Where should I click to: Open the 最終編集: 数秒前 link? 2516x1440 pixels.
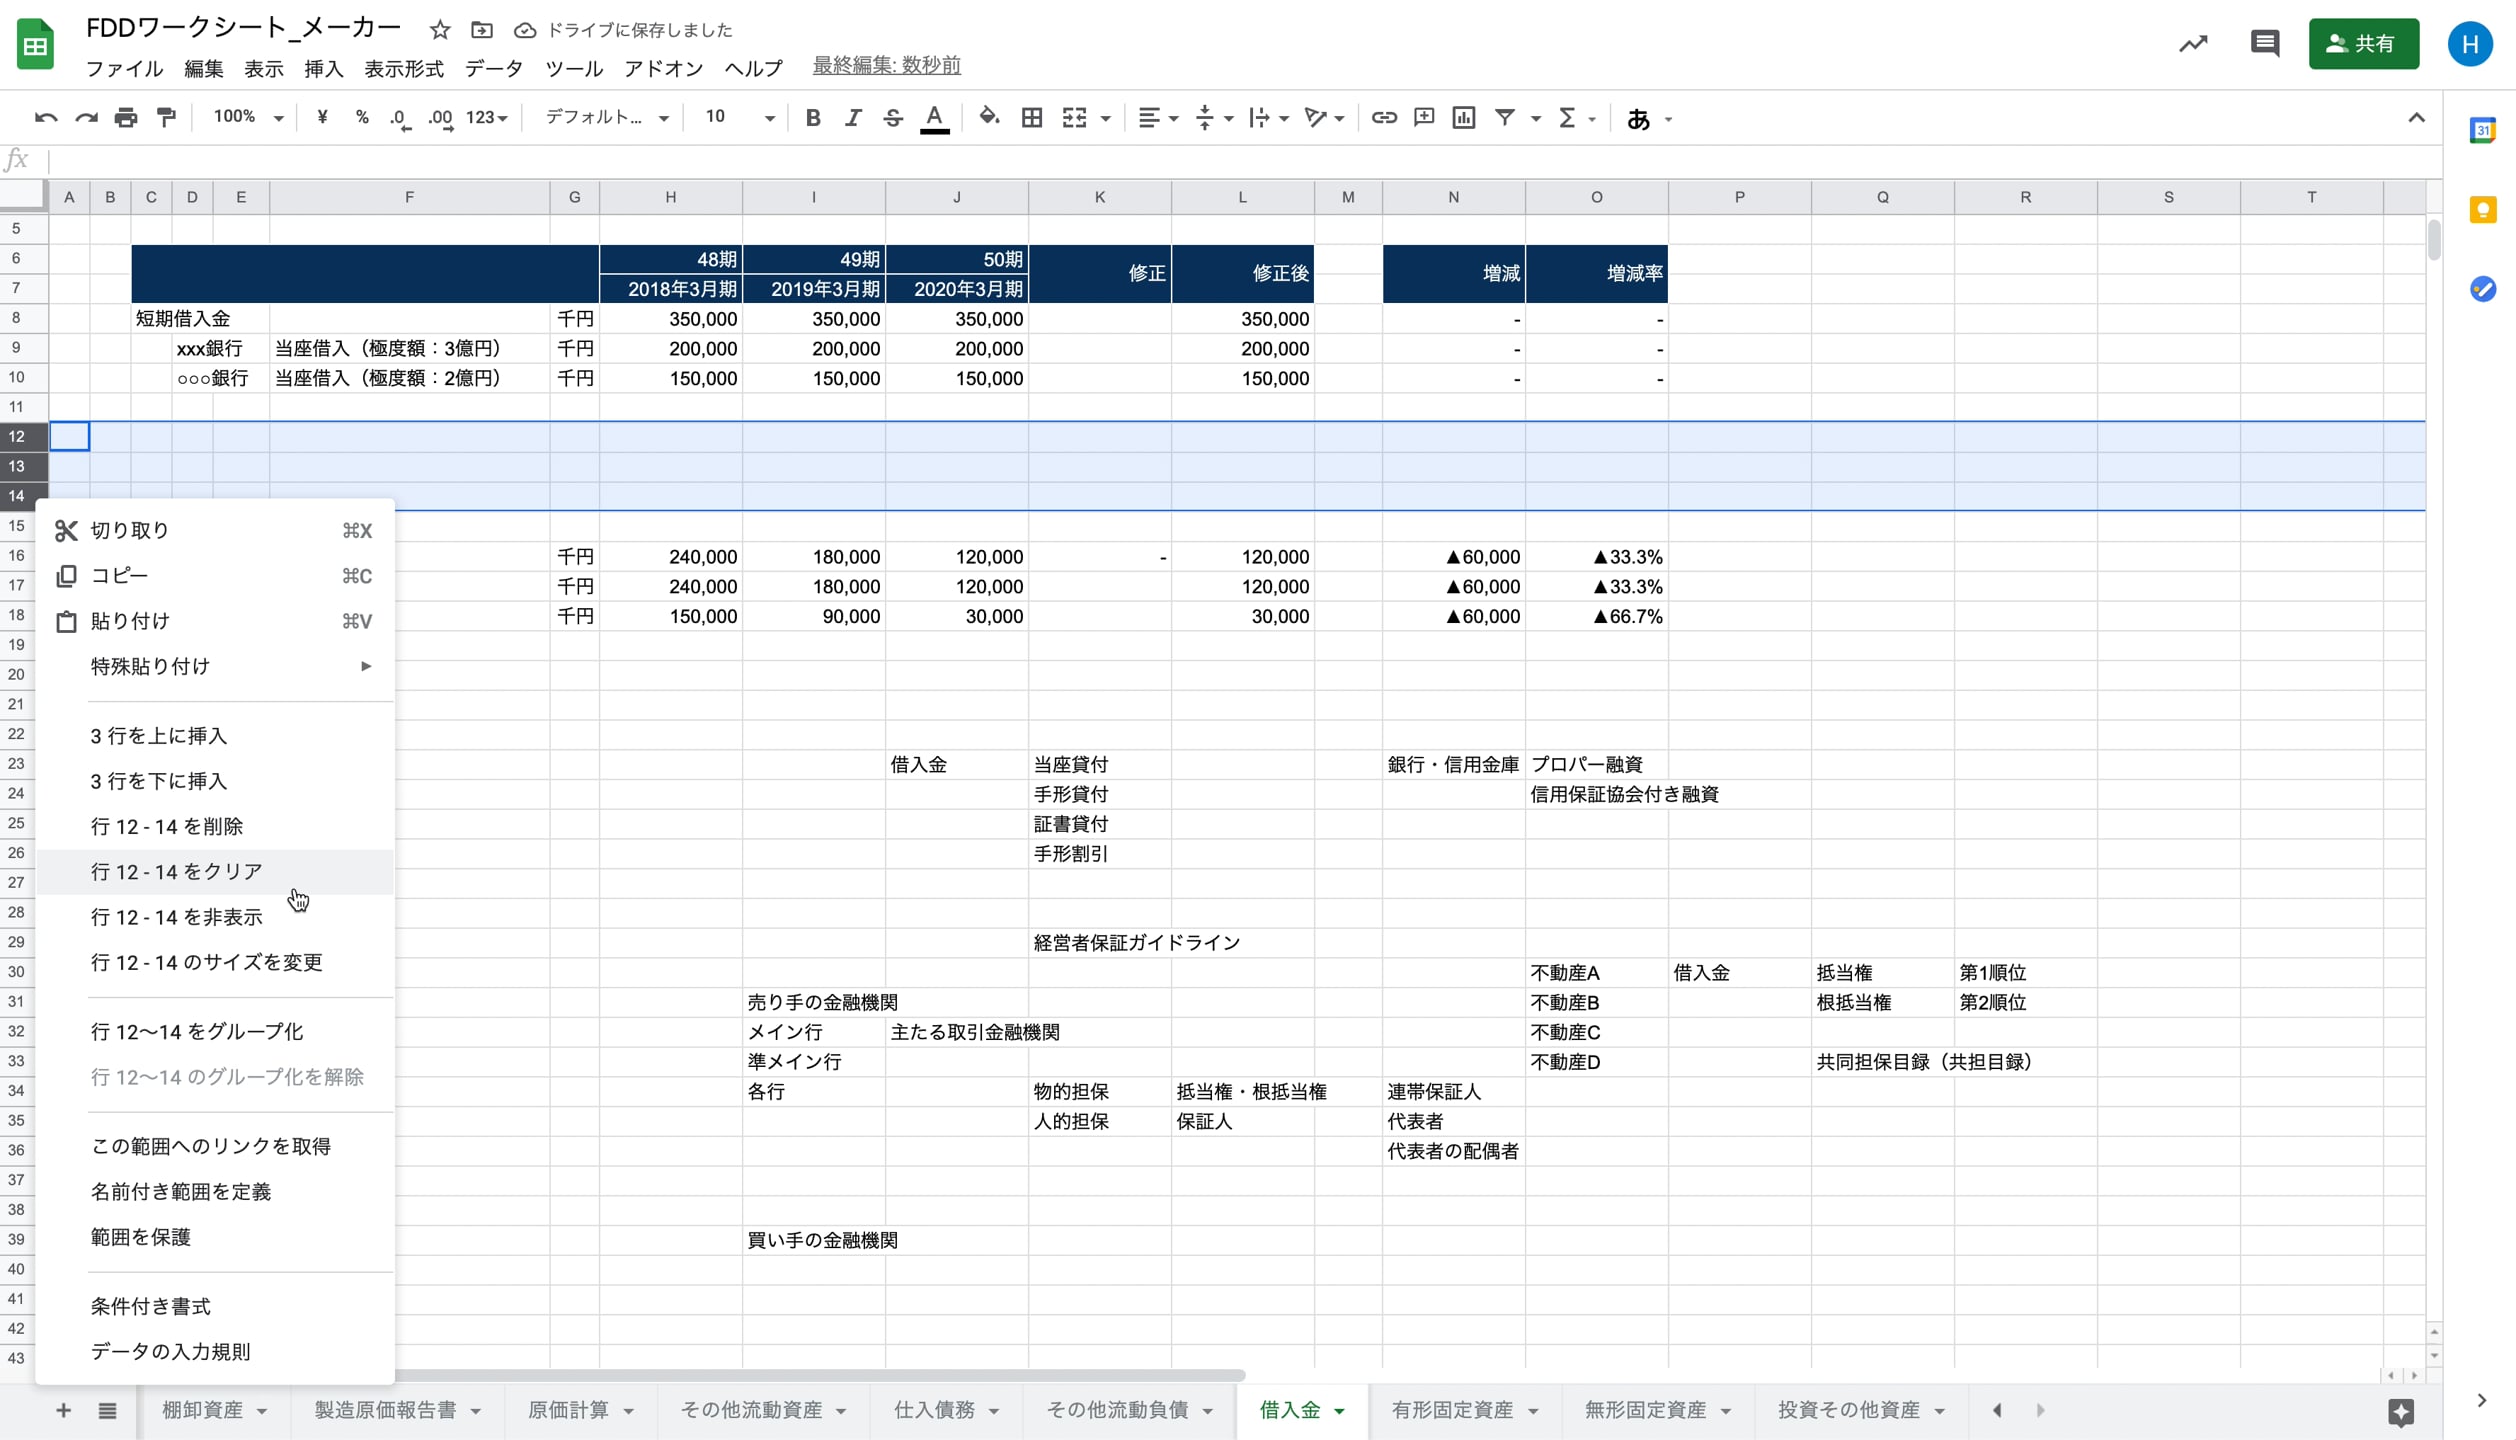pos(886,66)
